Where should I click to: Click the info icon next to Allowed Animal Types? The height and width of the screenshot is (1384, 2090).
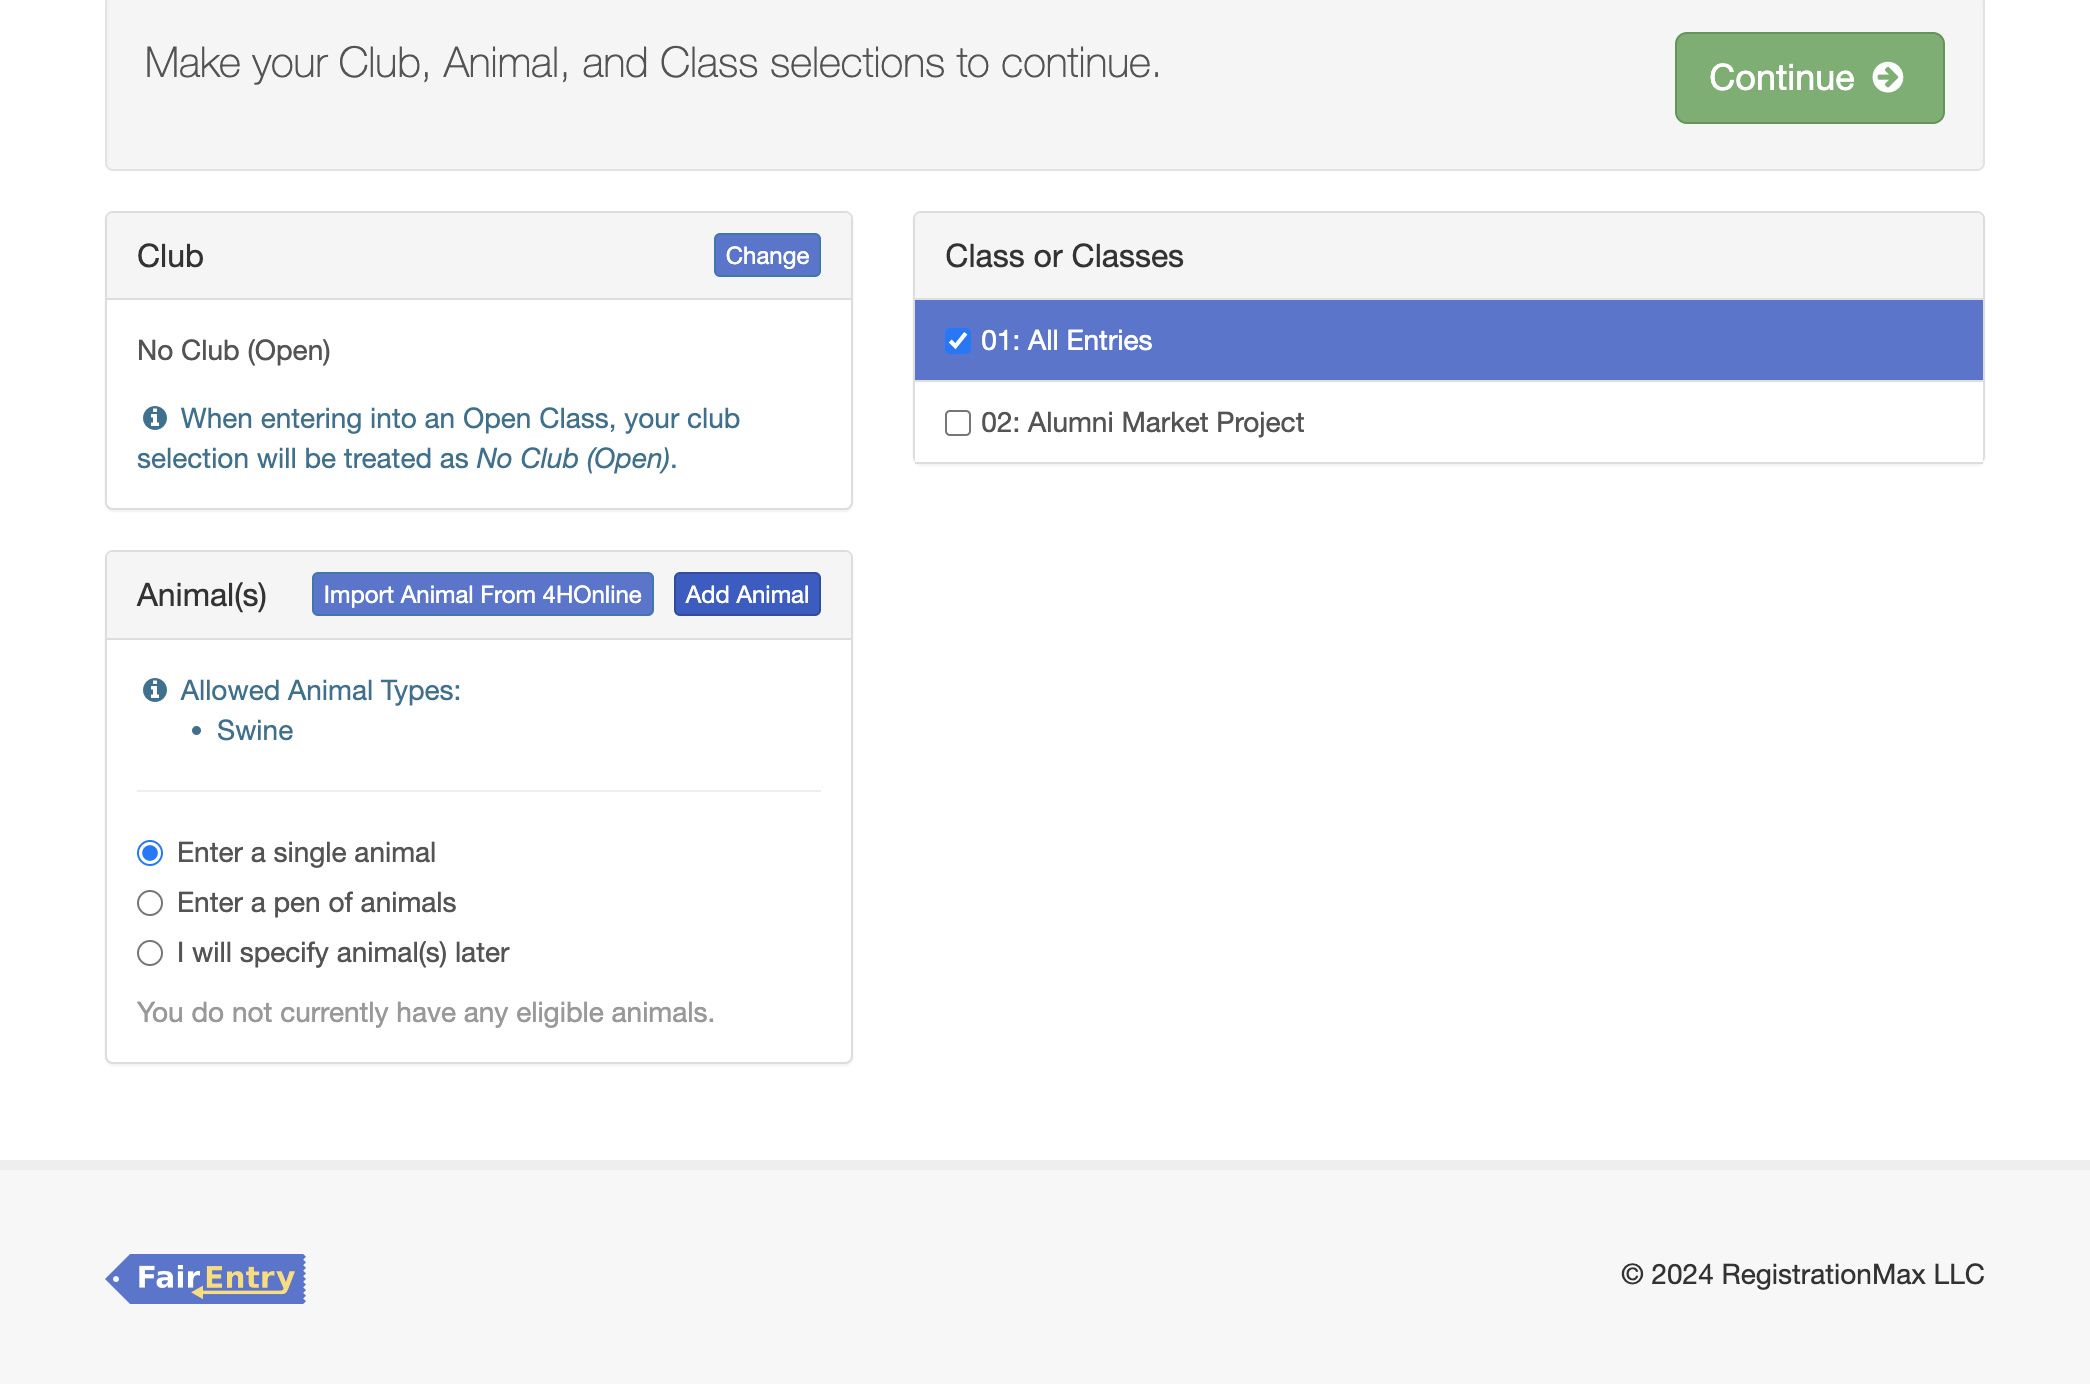pos(155,689)
